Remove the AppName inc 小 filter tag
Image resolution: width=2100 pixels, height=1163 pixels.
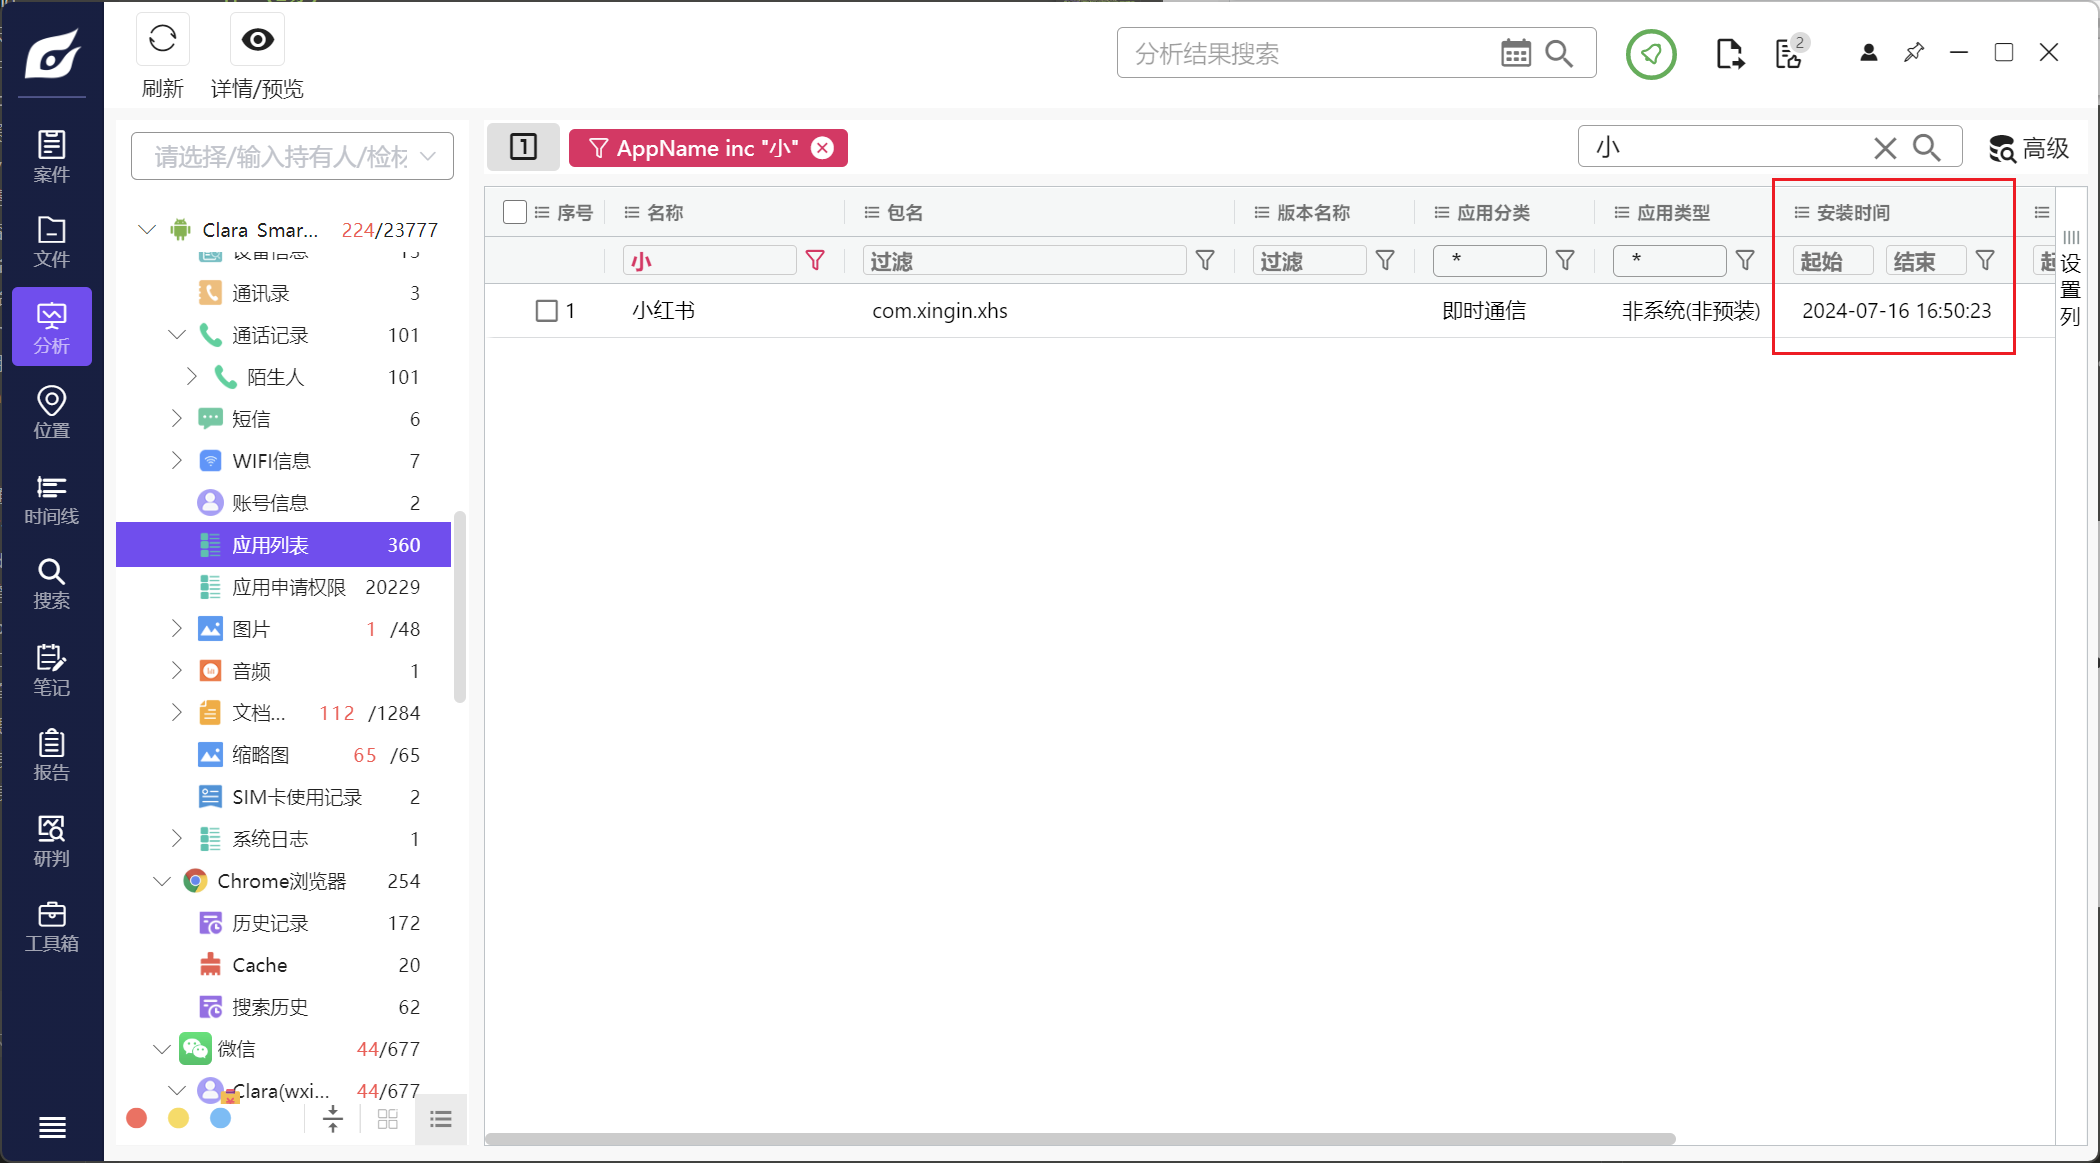[x=822, y=148]
